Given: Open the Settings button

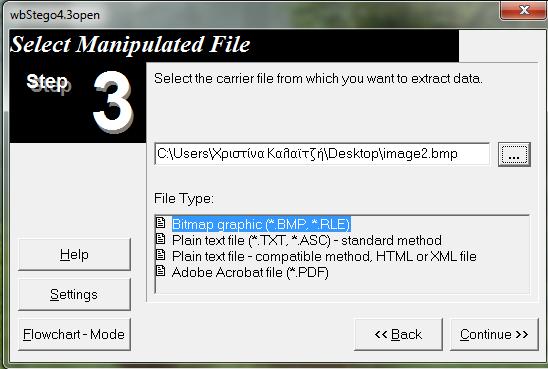Looking at the screenshot, I should coord(74,294).
